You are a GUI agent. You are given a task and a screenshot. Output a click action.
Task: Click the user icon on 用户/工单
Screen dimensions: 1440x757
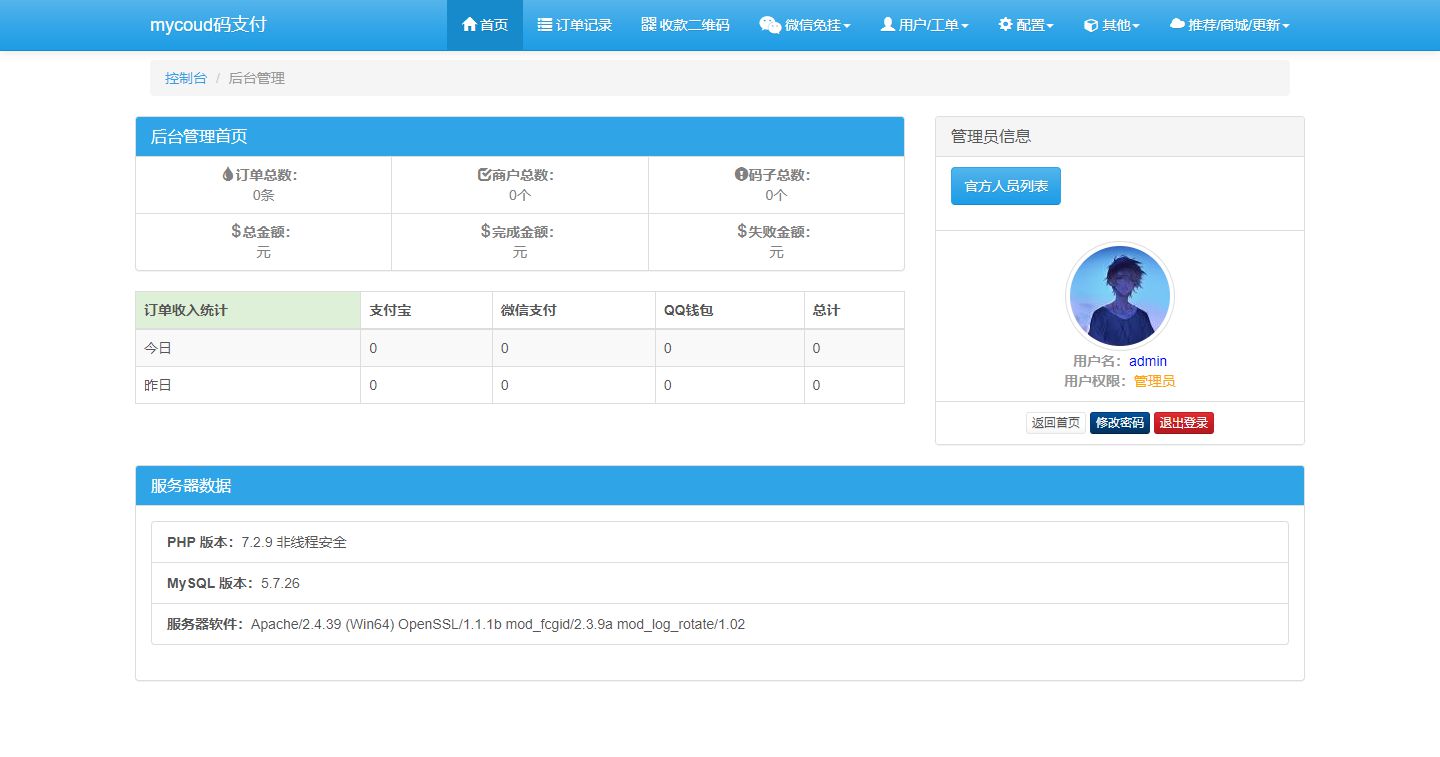[x=887, y=25]
